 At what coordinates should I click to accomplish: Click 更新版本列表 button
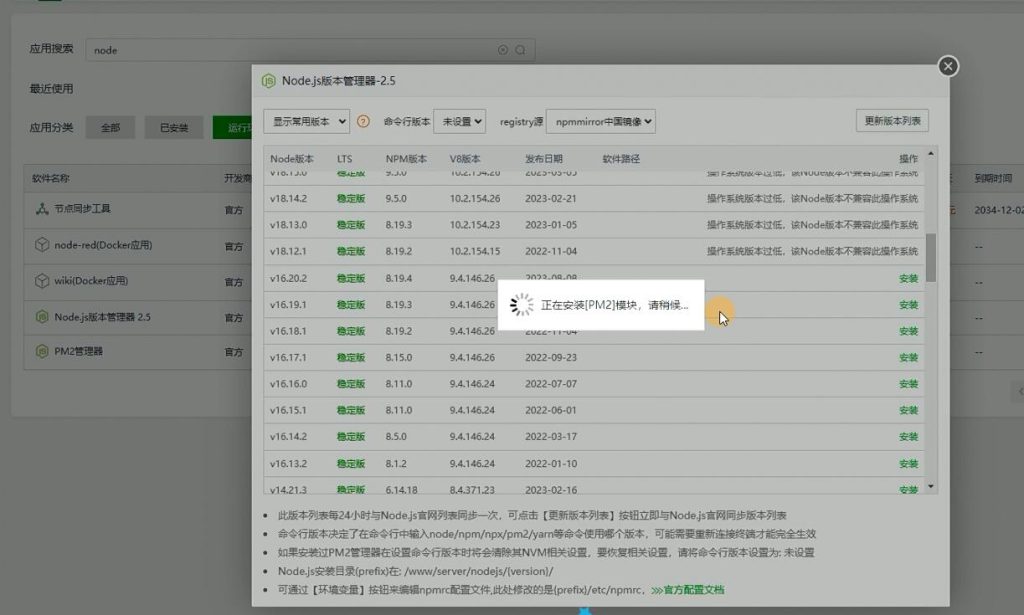coord(889,120)
